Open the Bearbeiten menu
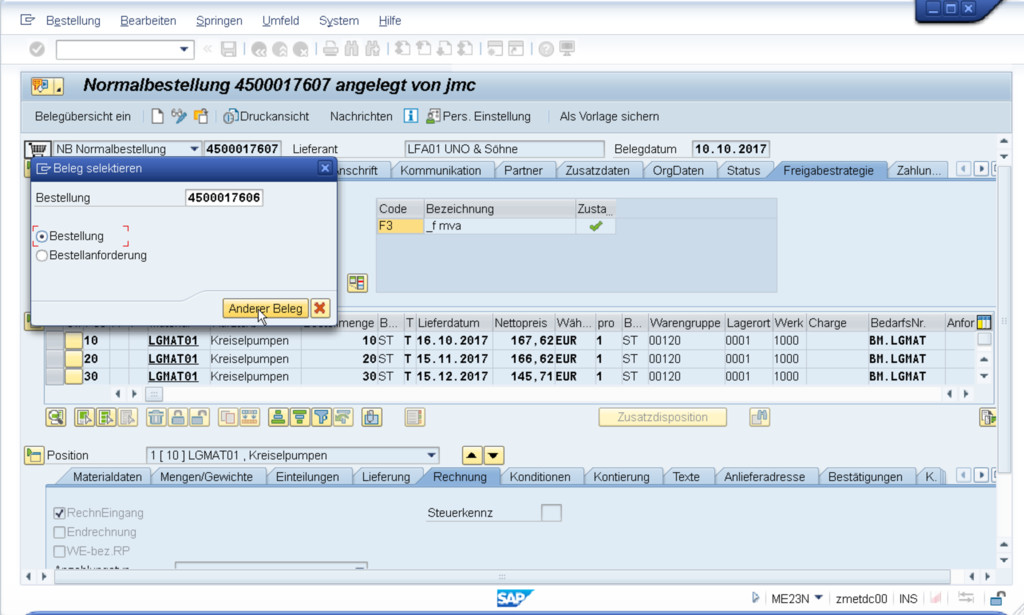The width and height of the screenshot is (1024, 615). tap(148, 20)
